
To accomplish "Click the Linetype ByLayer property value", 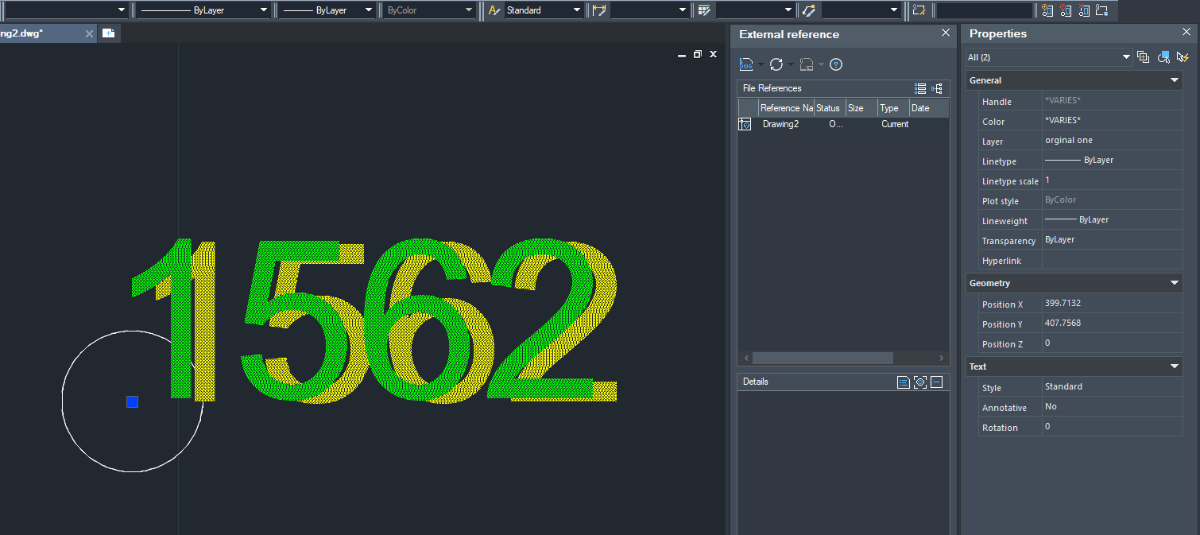I will pos(1112,160).
